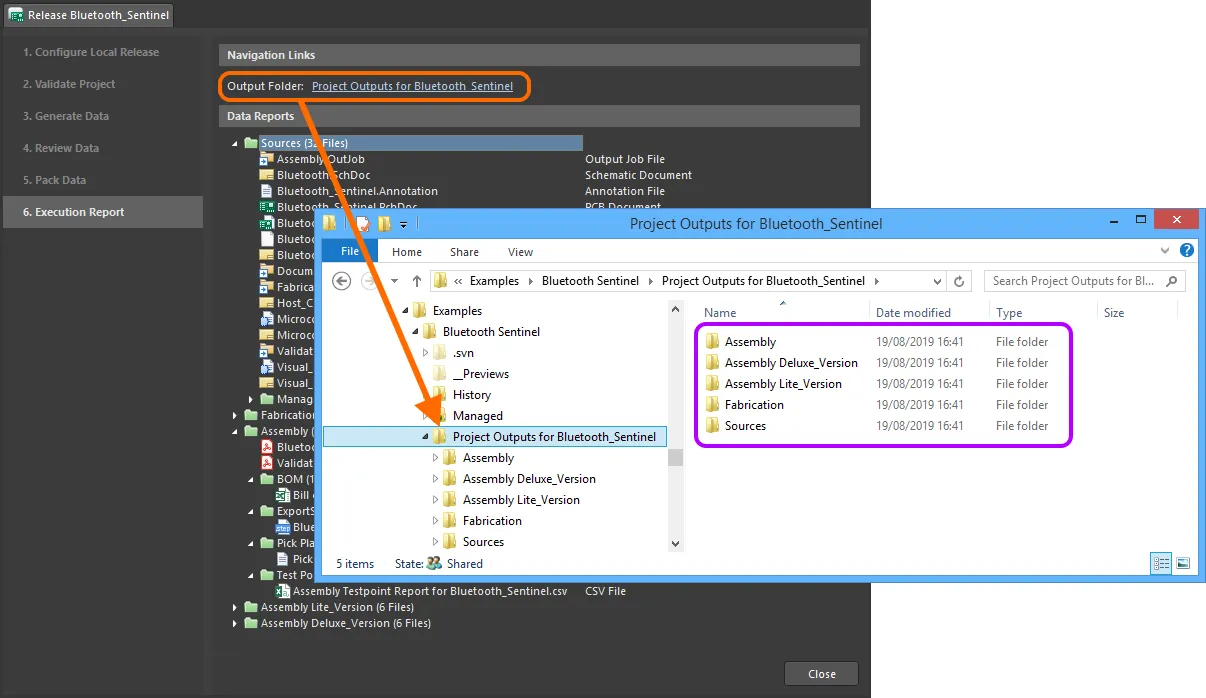Open Customize Quick Access Toolbar dropdown
The width and height of the screenshot is (1206, 698).
point(404,225)
